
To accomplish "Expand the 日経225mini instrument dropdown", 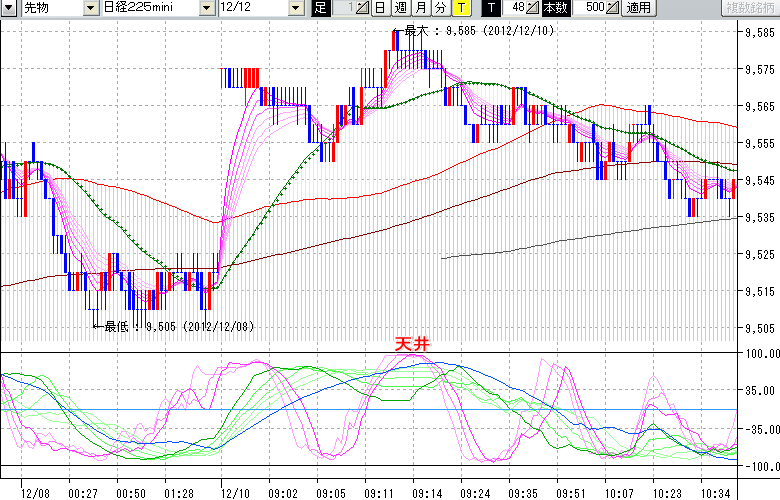I will point(206,8).
